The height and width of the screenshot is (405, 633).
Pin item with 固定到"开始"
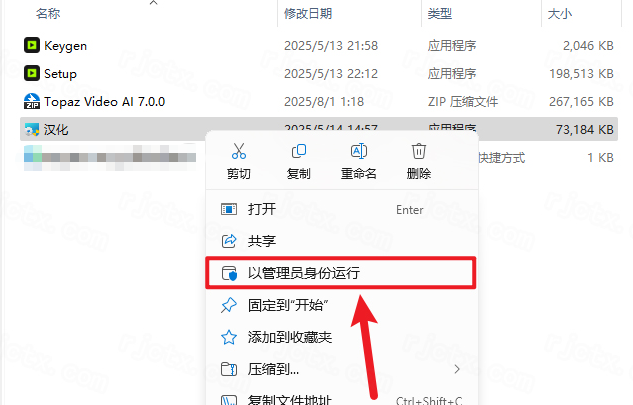pos(342,305)
